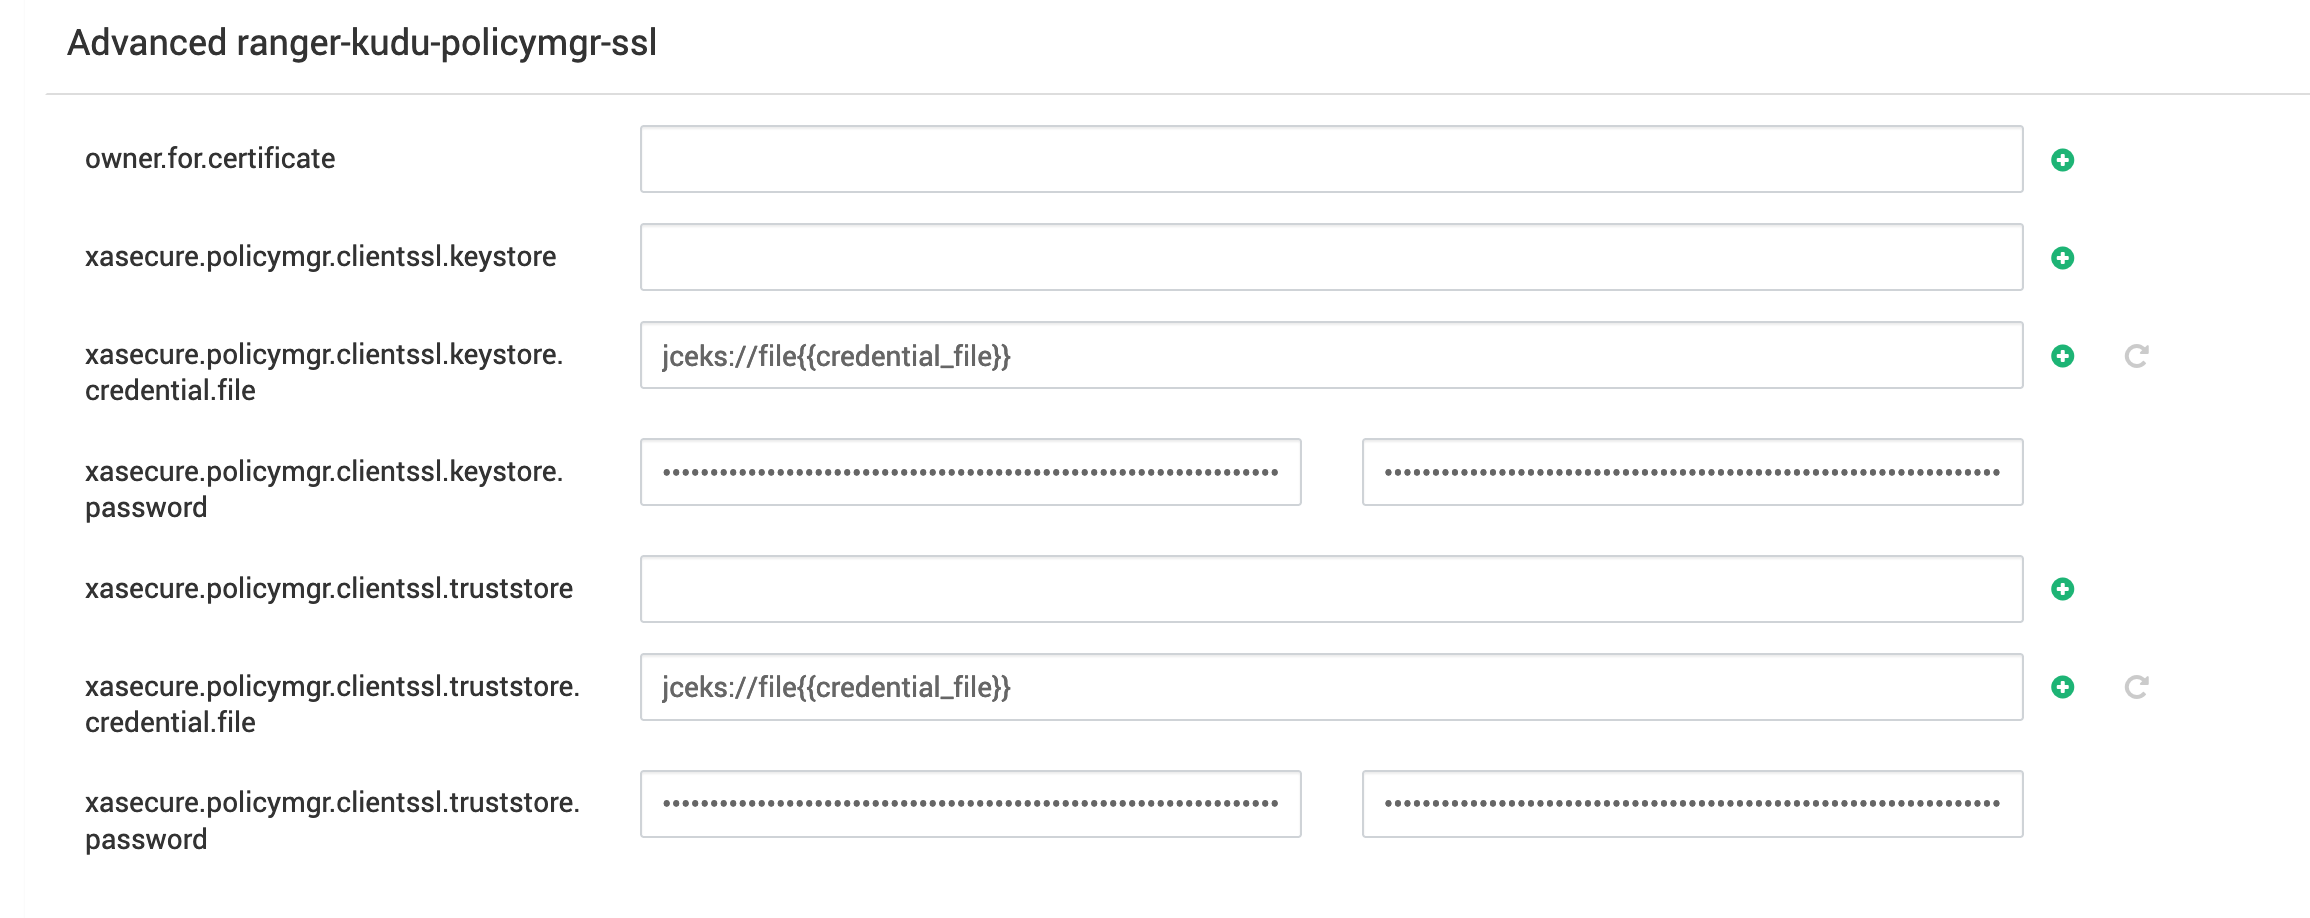Click green plus icon for clientssl.keystore field
This screenshot has width=2310, height=918.
(x=2062, y=258)
